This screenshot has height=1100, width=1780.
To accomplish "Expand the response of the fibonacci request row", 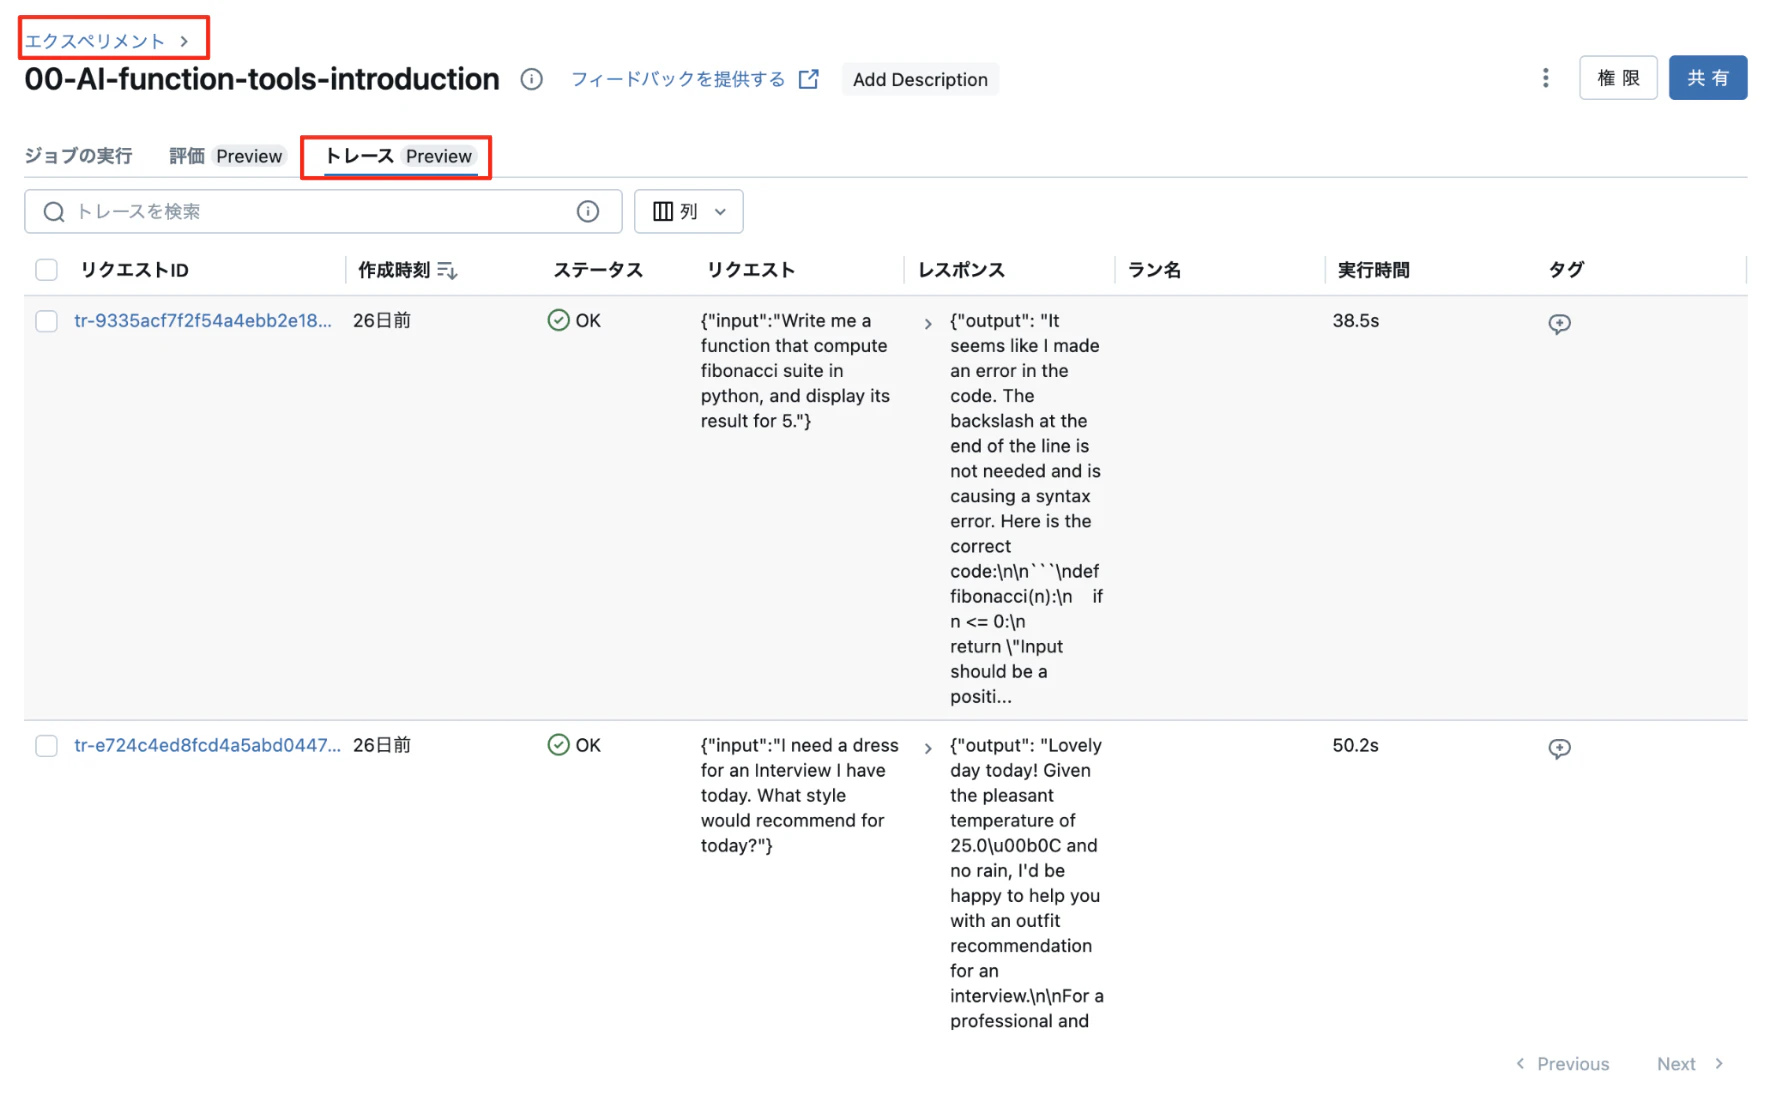I will click(928, 323).
